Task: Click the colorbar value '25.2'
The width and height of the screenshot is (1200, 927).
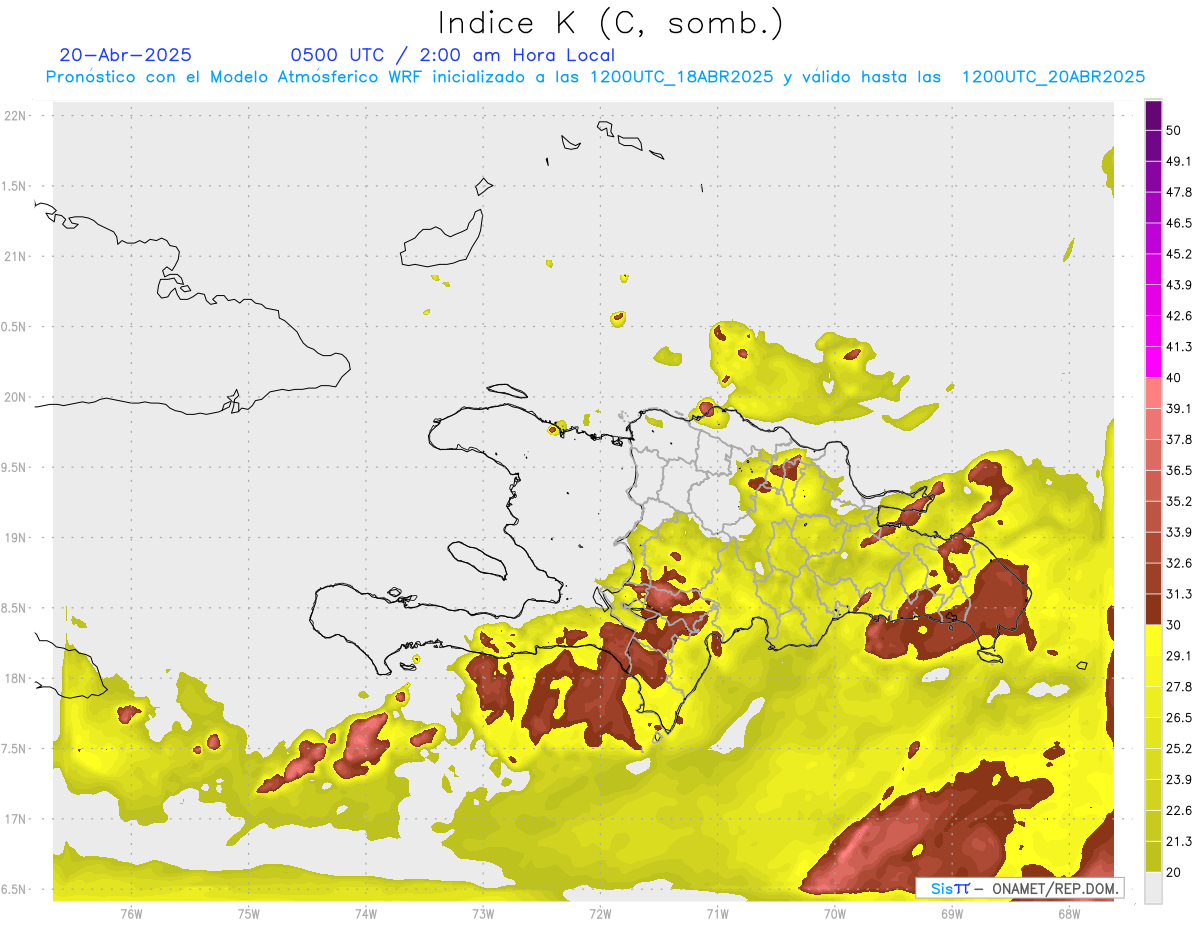Action: (1179, 749)
